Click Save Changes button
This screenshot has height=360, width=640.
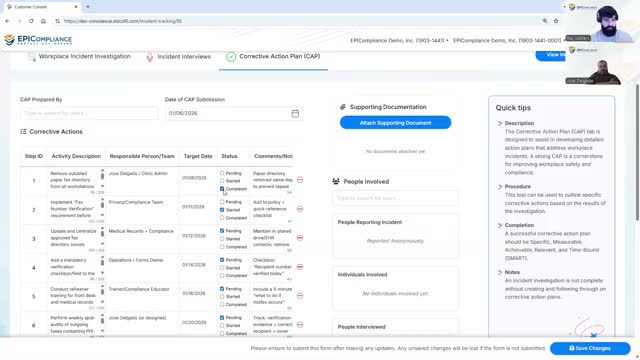tap(590, 348)
